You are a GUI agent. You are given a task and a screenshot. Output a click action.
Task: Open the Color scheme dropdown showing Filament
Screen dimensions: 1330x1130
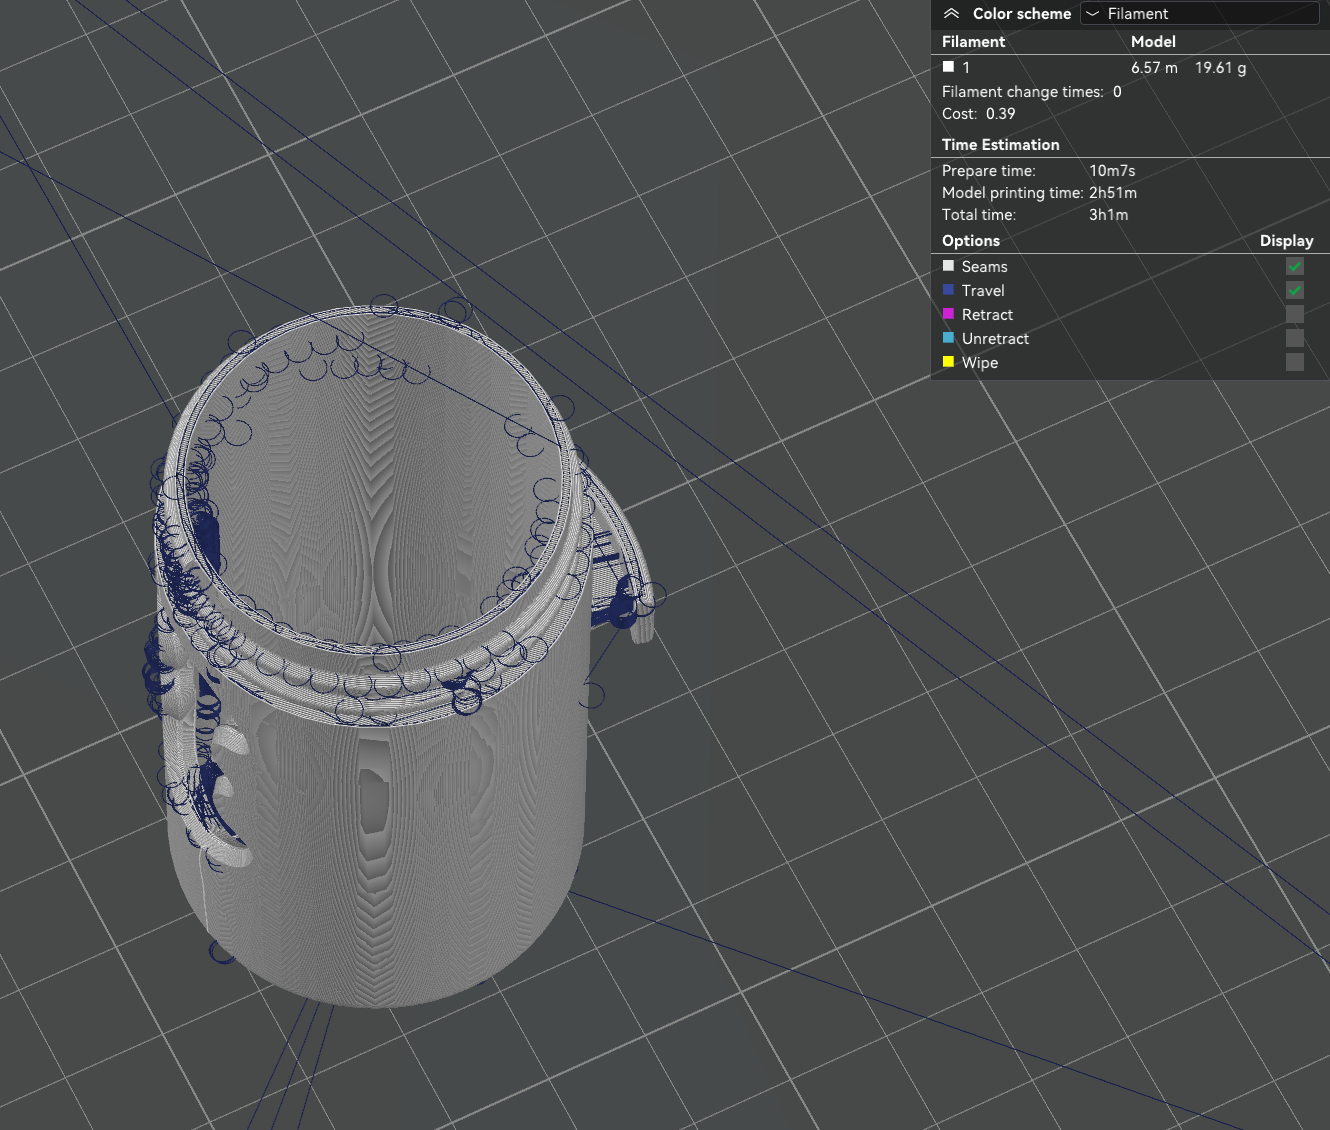tap(1199, 13)
